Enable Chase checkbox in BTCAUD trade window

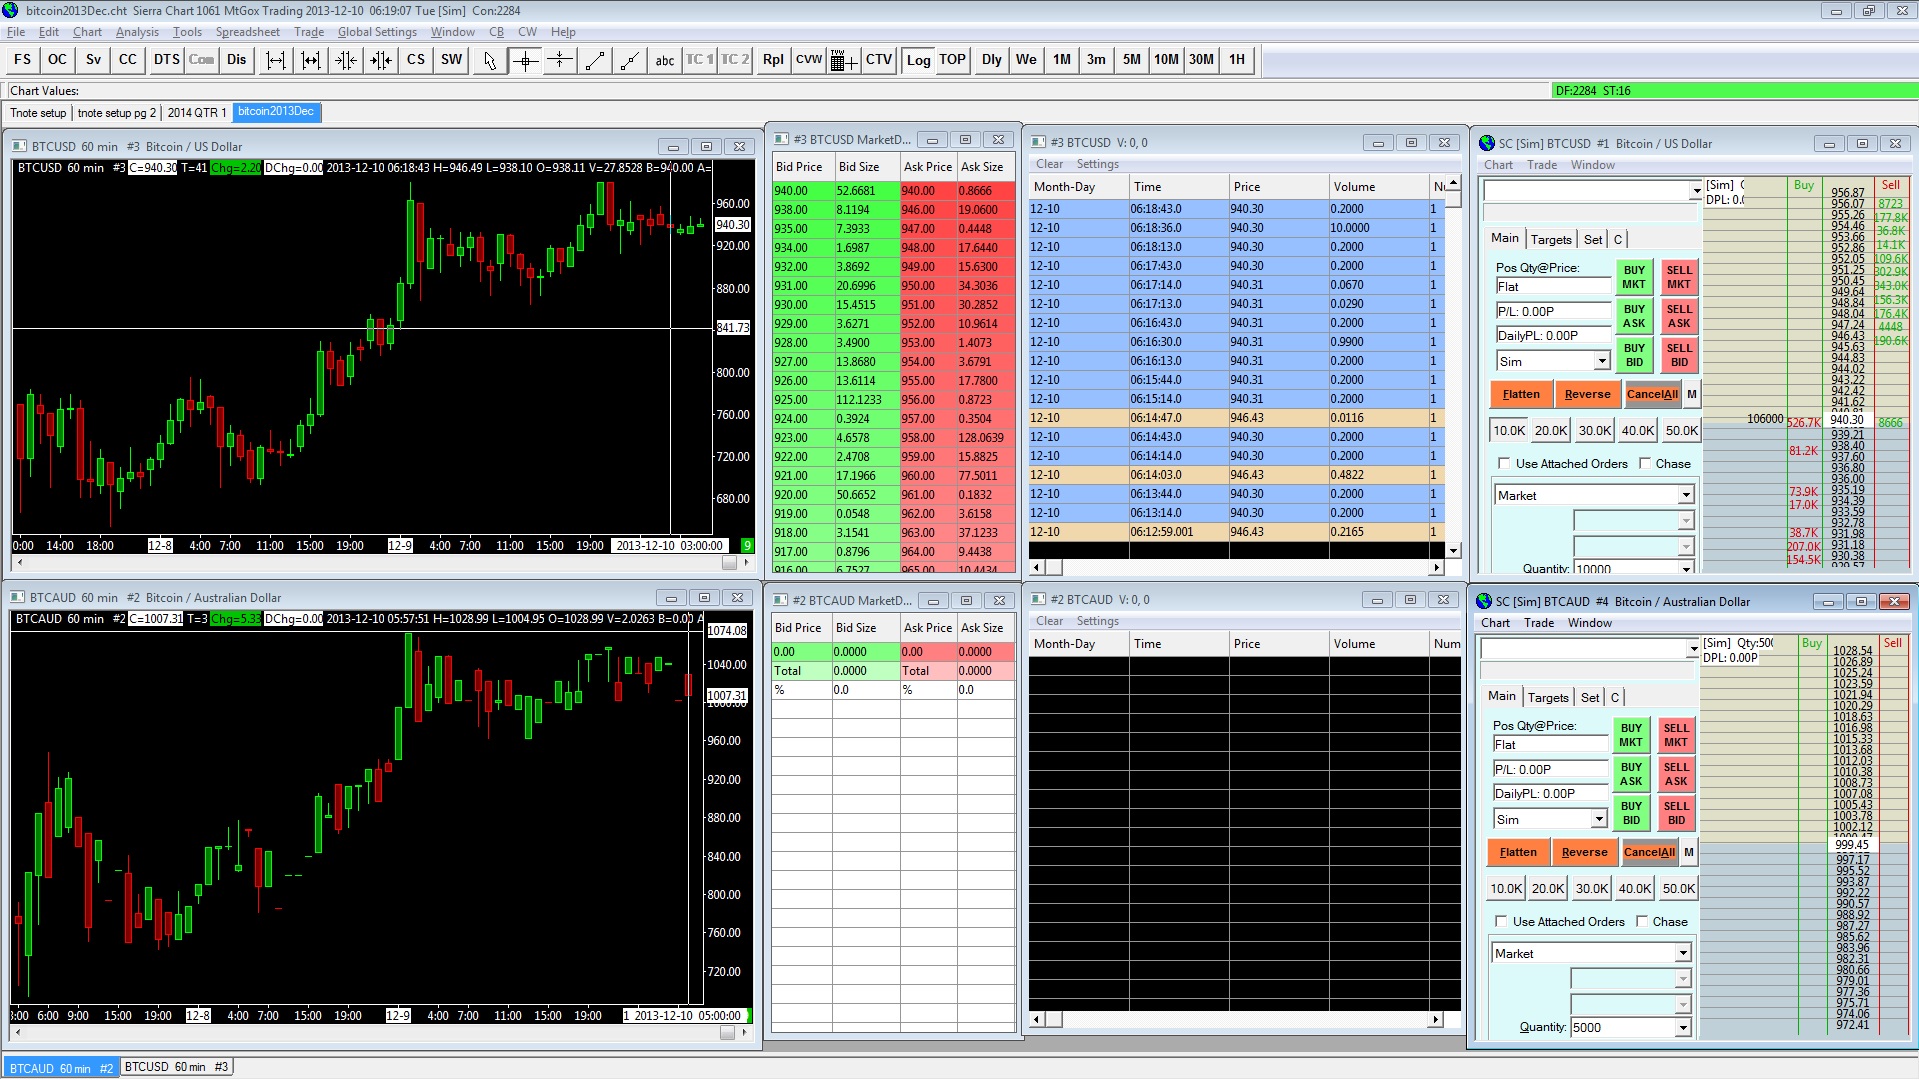tap(1641, 921)
